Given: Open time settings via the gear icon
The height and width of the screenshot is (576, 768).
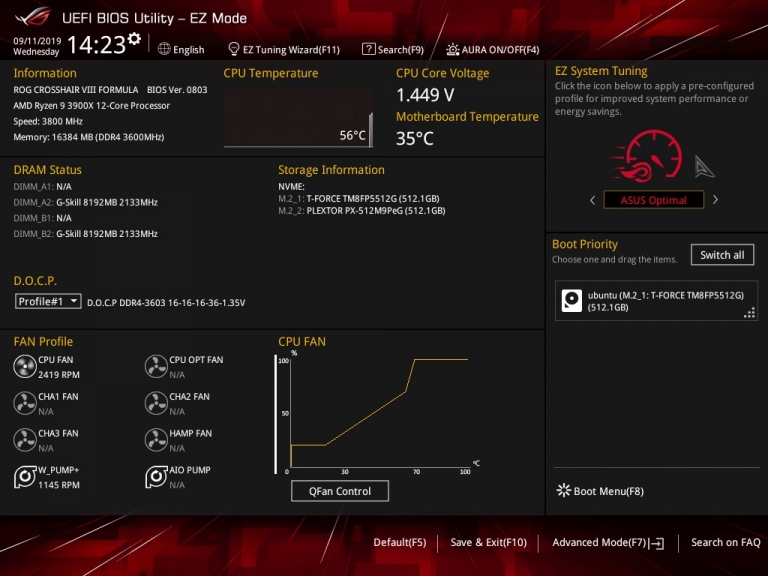Looking at the screenshot, I should (x=134, y=39).
